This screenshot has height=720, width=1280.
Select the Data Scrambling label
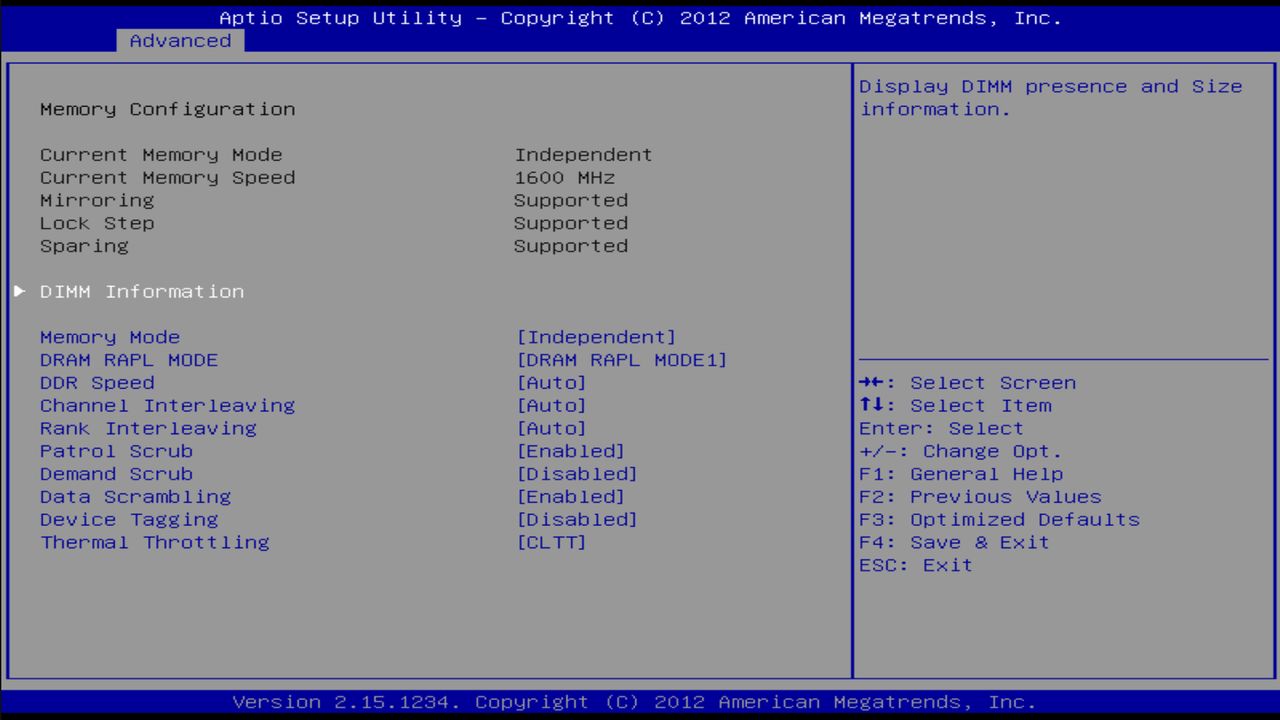point(135,497)
